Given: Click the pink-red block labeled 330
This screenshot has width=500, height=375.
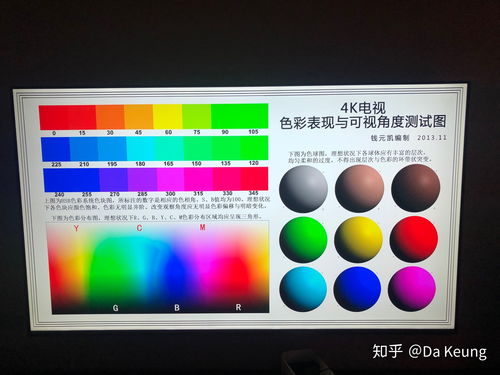Looking at the screenshot, I should click(227, 179).
